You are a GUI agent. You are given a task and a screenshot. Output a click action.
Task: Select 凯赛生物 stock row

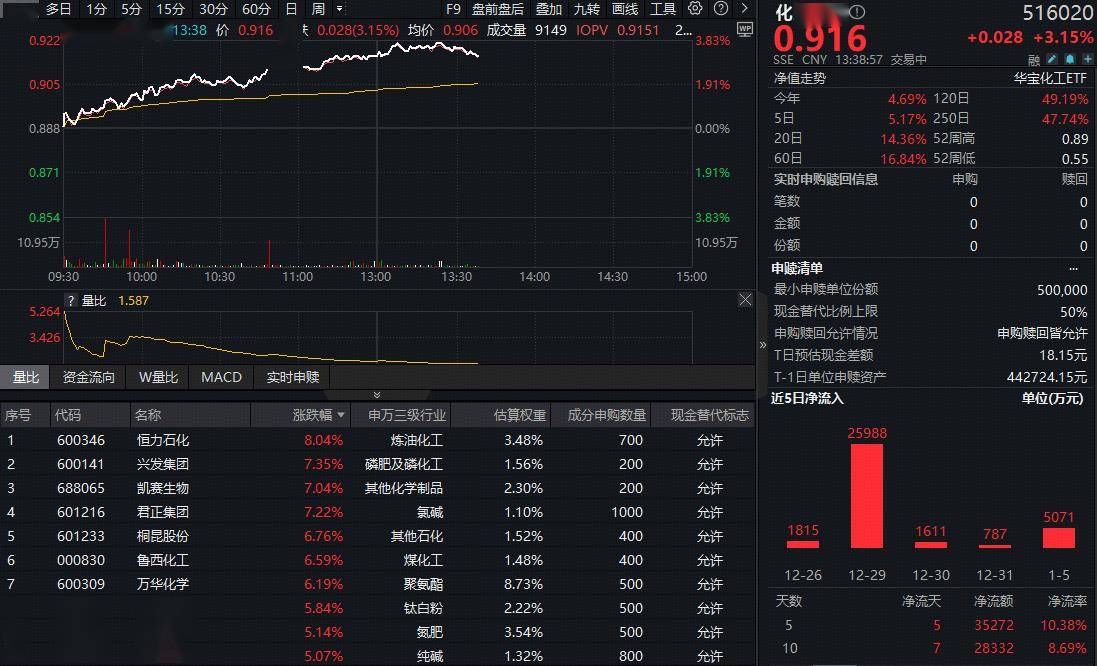377,488
